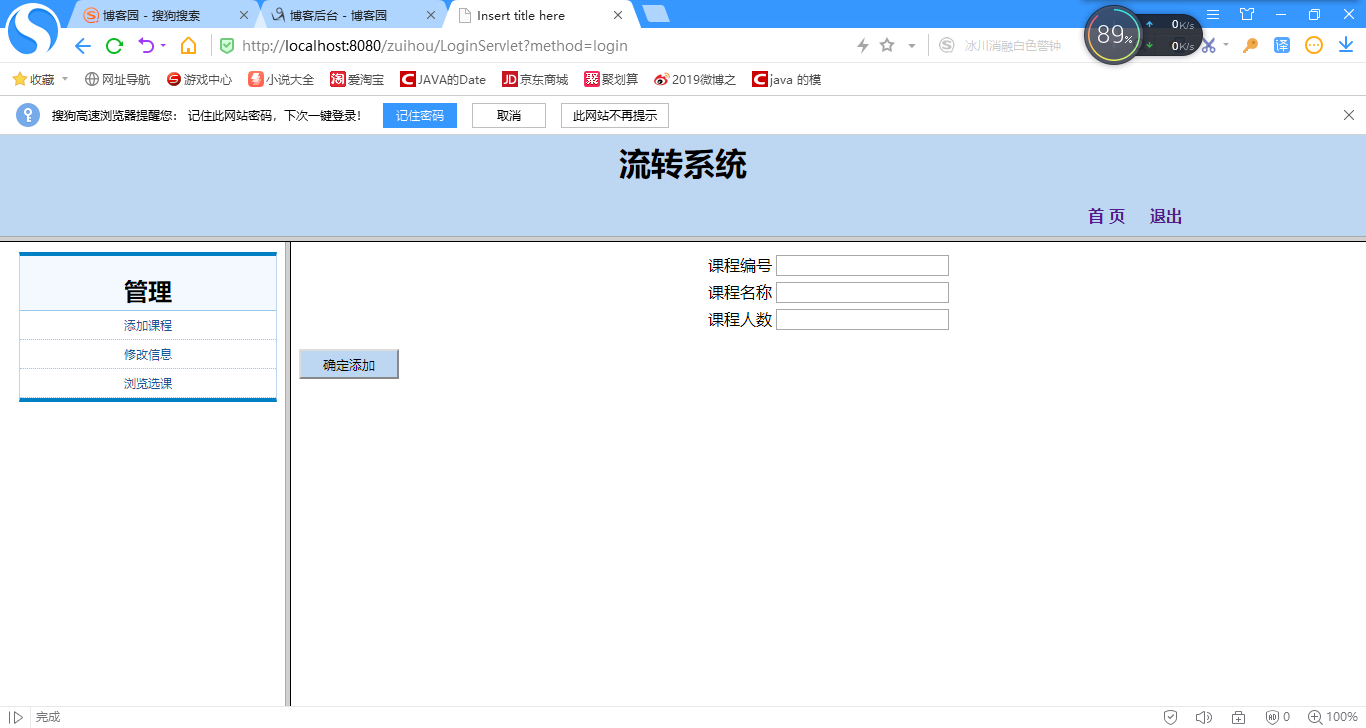The image size is (1366, 728).
Task: Click the 课程编号 input field
Action: click(x=862, y=266)
